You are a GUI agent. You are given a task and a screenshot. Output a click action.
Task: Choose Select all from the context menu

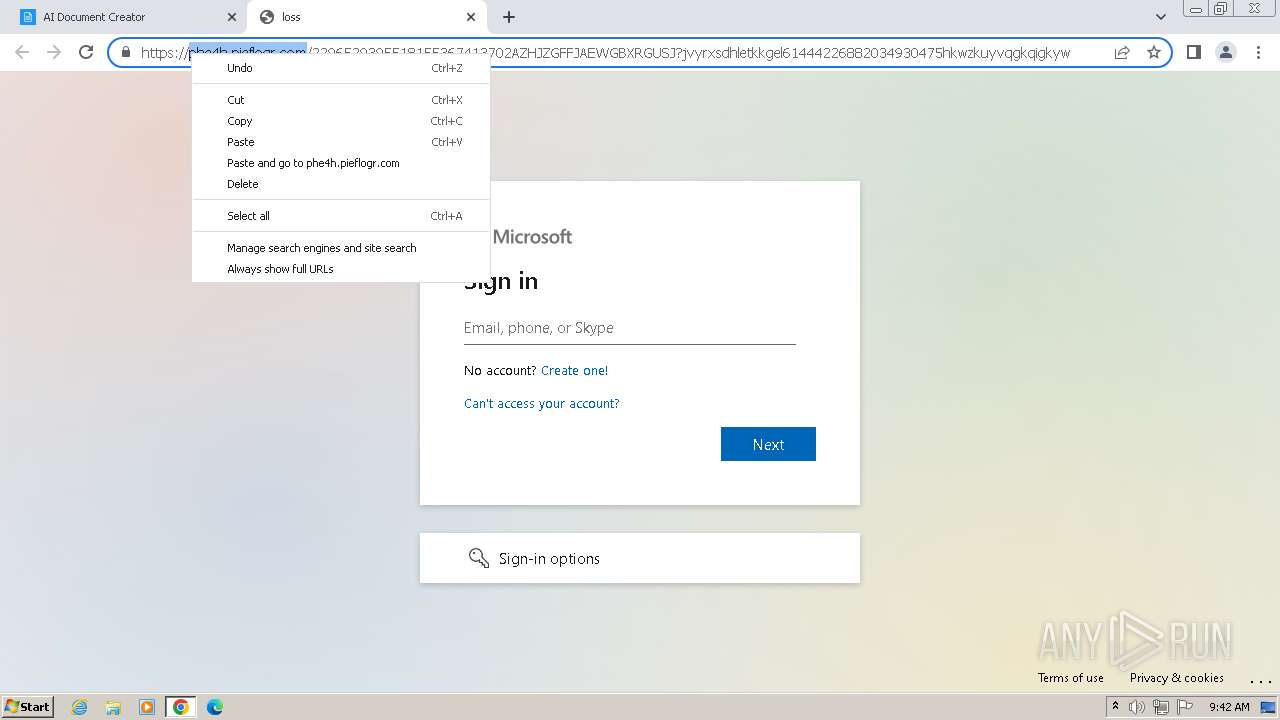(341, 216)
